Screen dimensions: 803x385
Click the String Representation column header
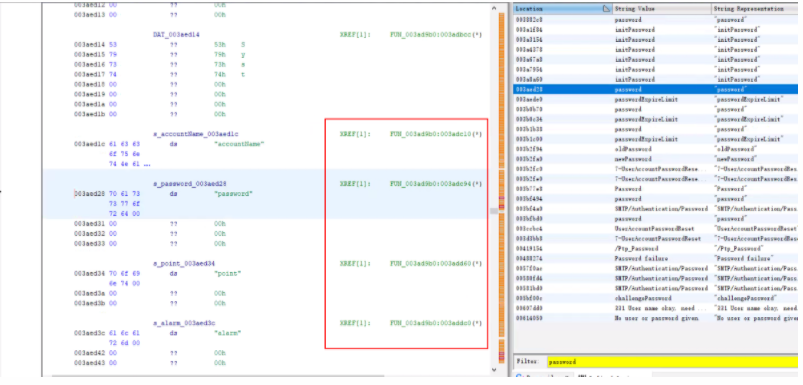click(756, 9)
